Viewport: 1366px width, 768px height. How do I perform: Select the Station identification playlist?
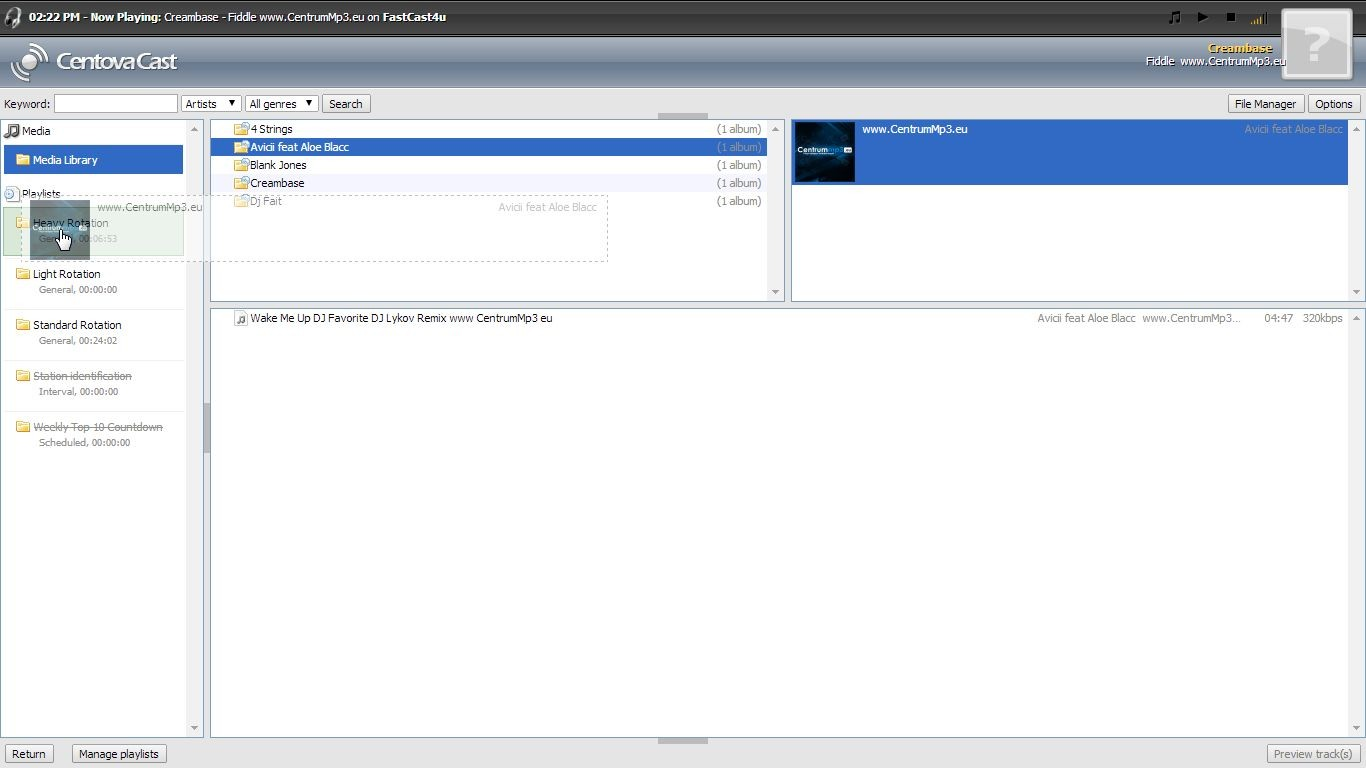93,383
